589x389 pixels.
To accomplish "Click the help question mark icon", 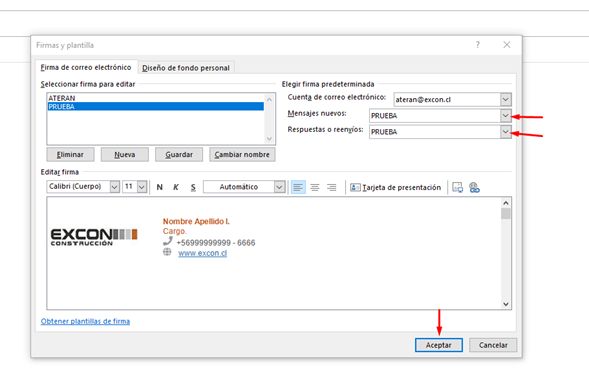I will 477,45.
